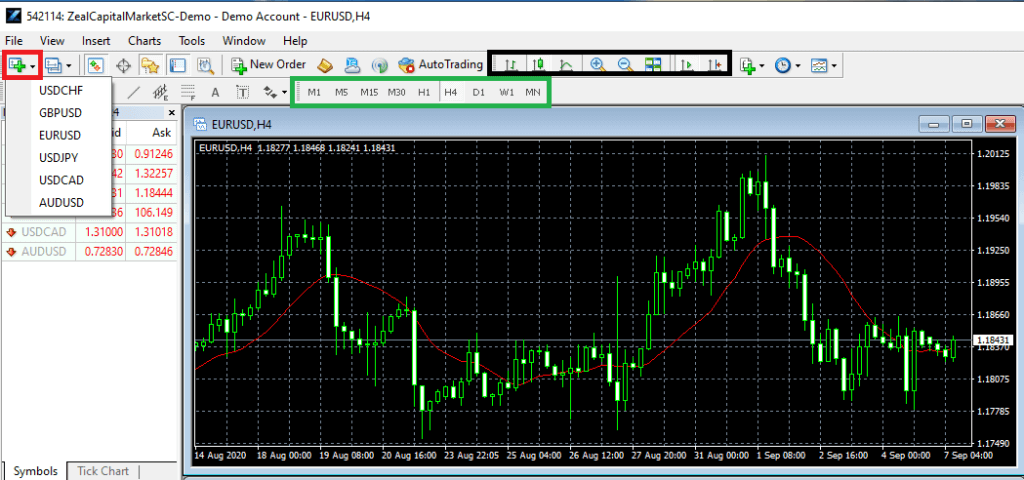
Task: Zoom out of the chart
Action: [625, 65]
